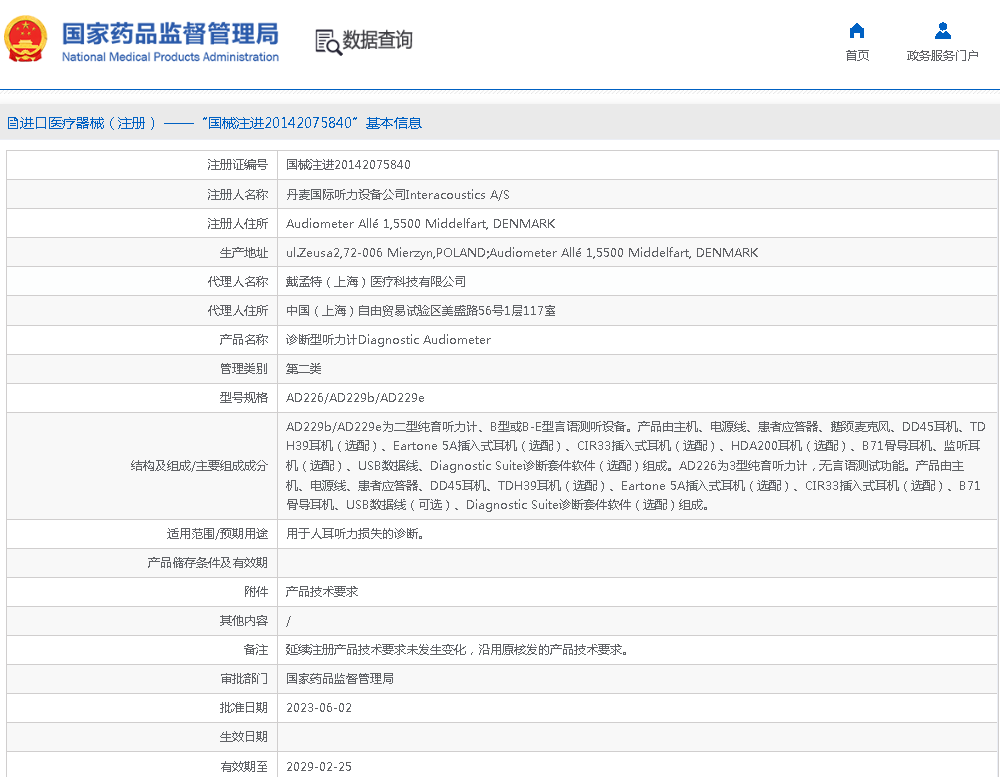
Task: Click the agent name 戴孟特（上海）医疗科技有限公司
Action: (376, 282)
